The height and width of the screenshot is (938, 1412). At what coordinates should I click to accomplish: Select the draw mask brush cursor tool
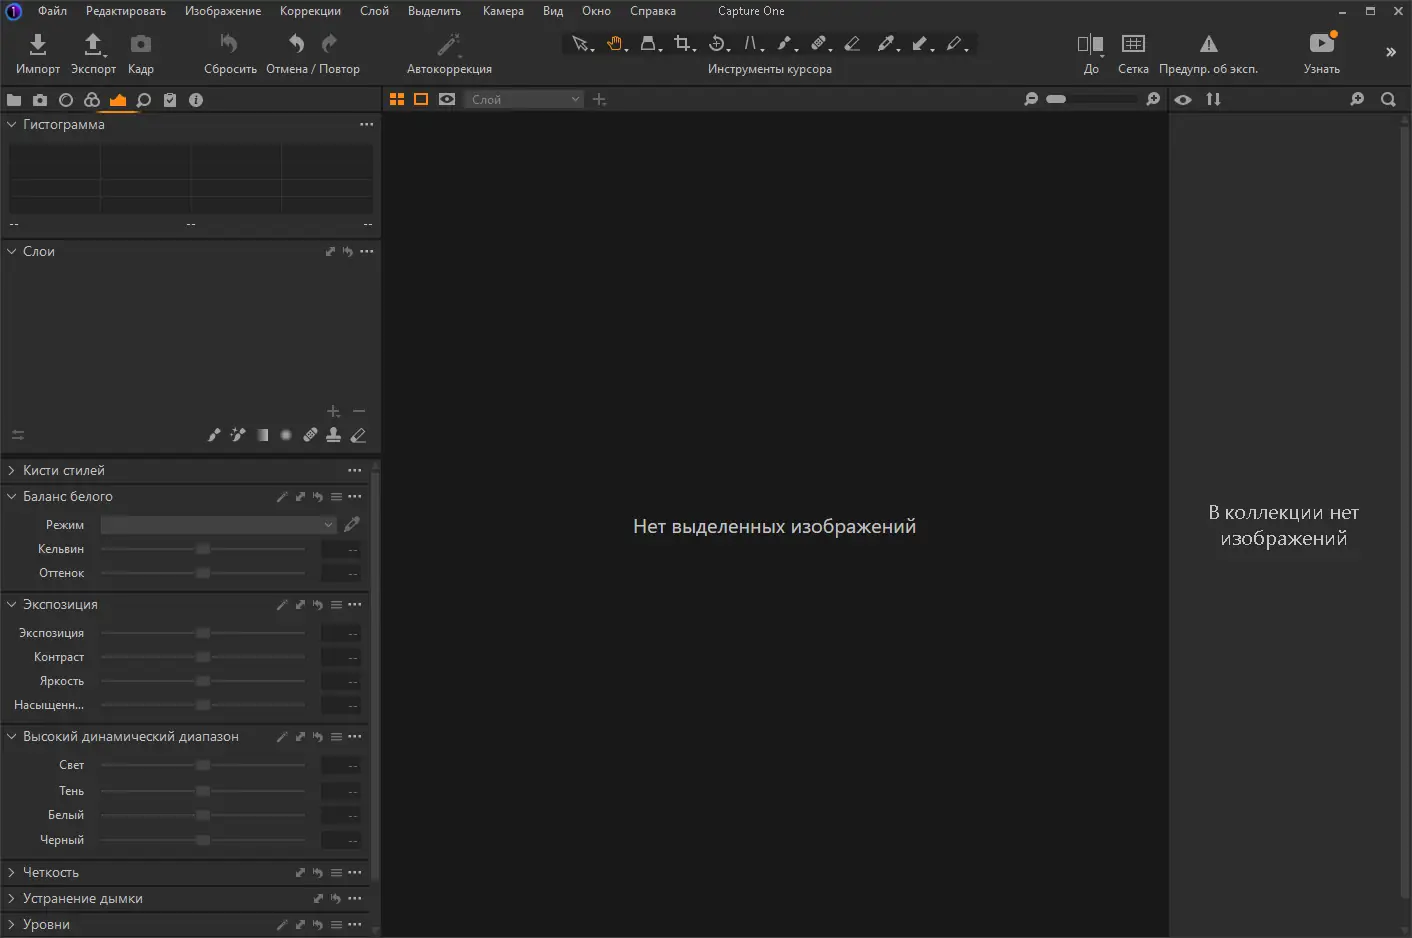(x=786, y=44)
